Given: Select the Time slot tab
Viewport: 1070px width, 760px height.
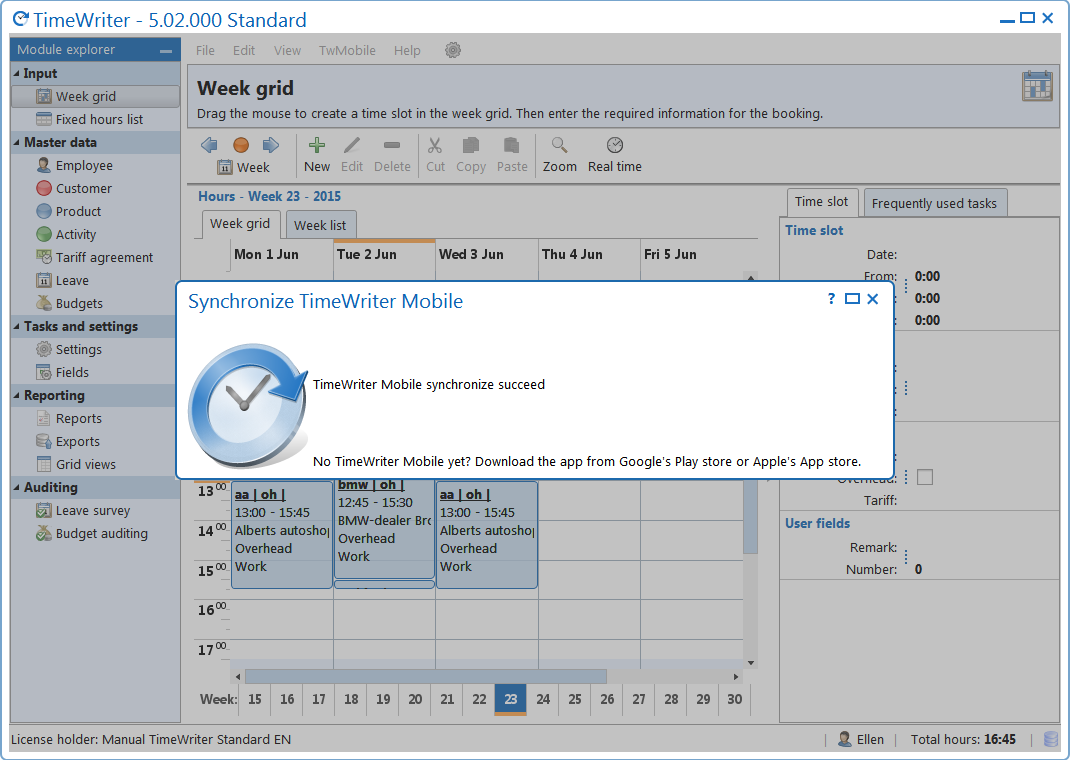Looking at the screenshot, I should tap(822, 202).
